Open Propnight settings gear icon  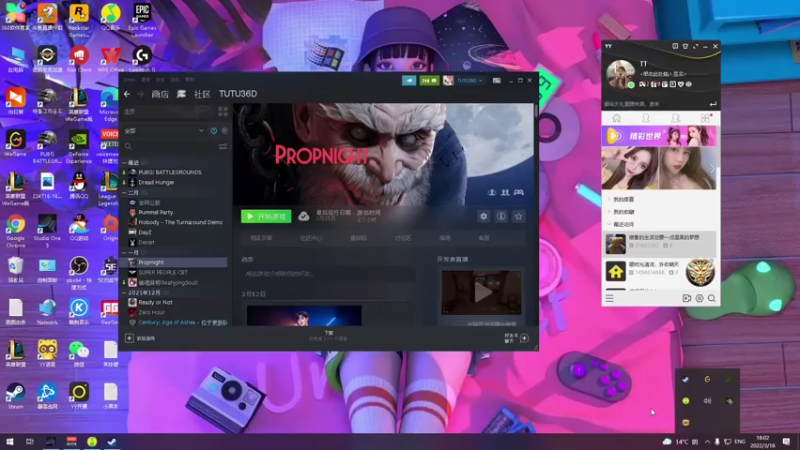pyautogui.click(x=484, y=216)
